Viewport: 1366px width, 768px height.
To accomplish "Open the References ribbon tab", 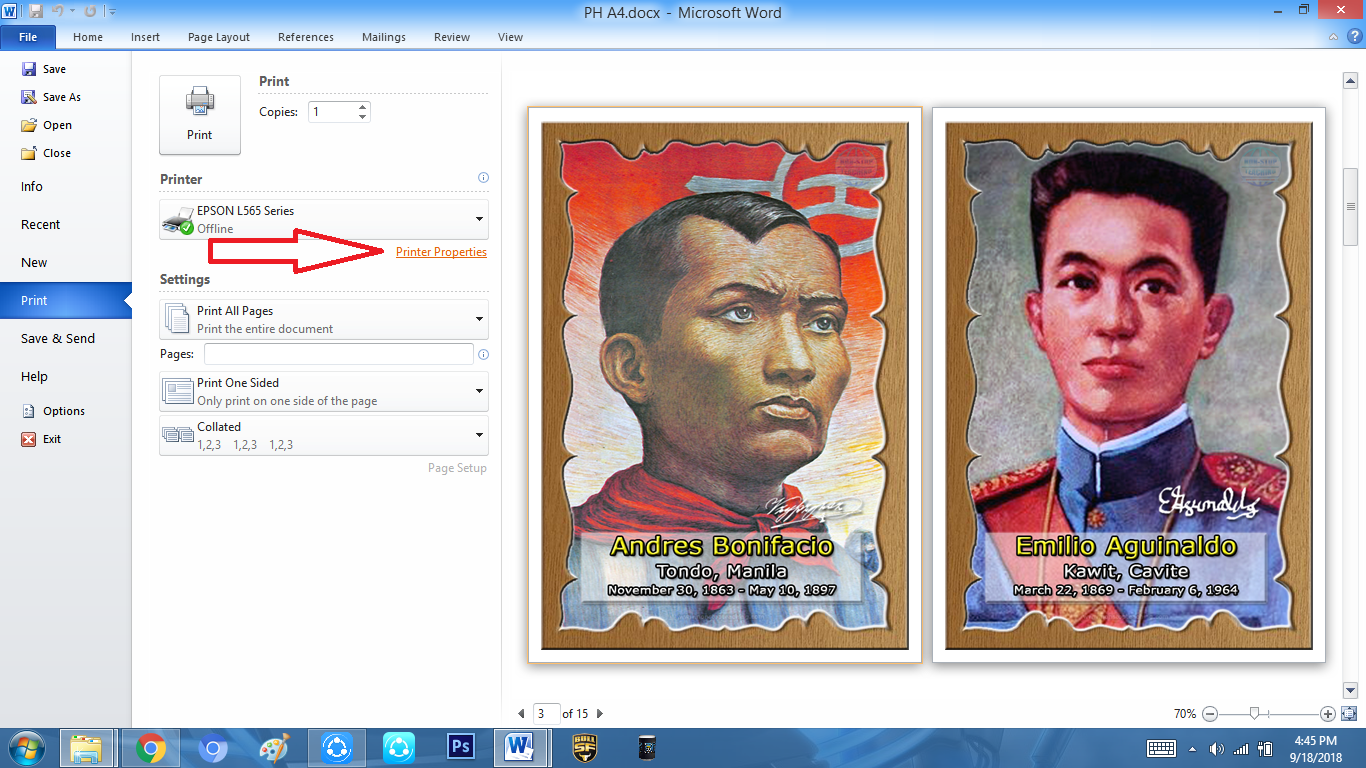I will (x=306, y=37).
